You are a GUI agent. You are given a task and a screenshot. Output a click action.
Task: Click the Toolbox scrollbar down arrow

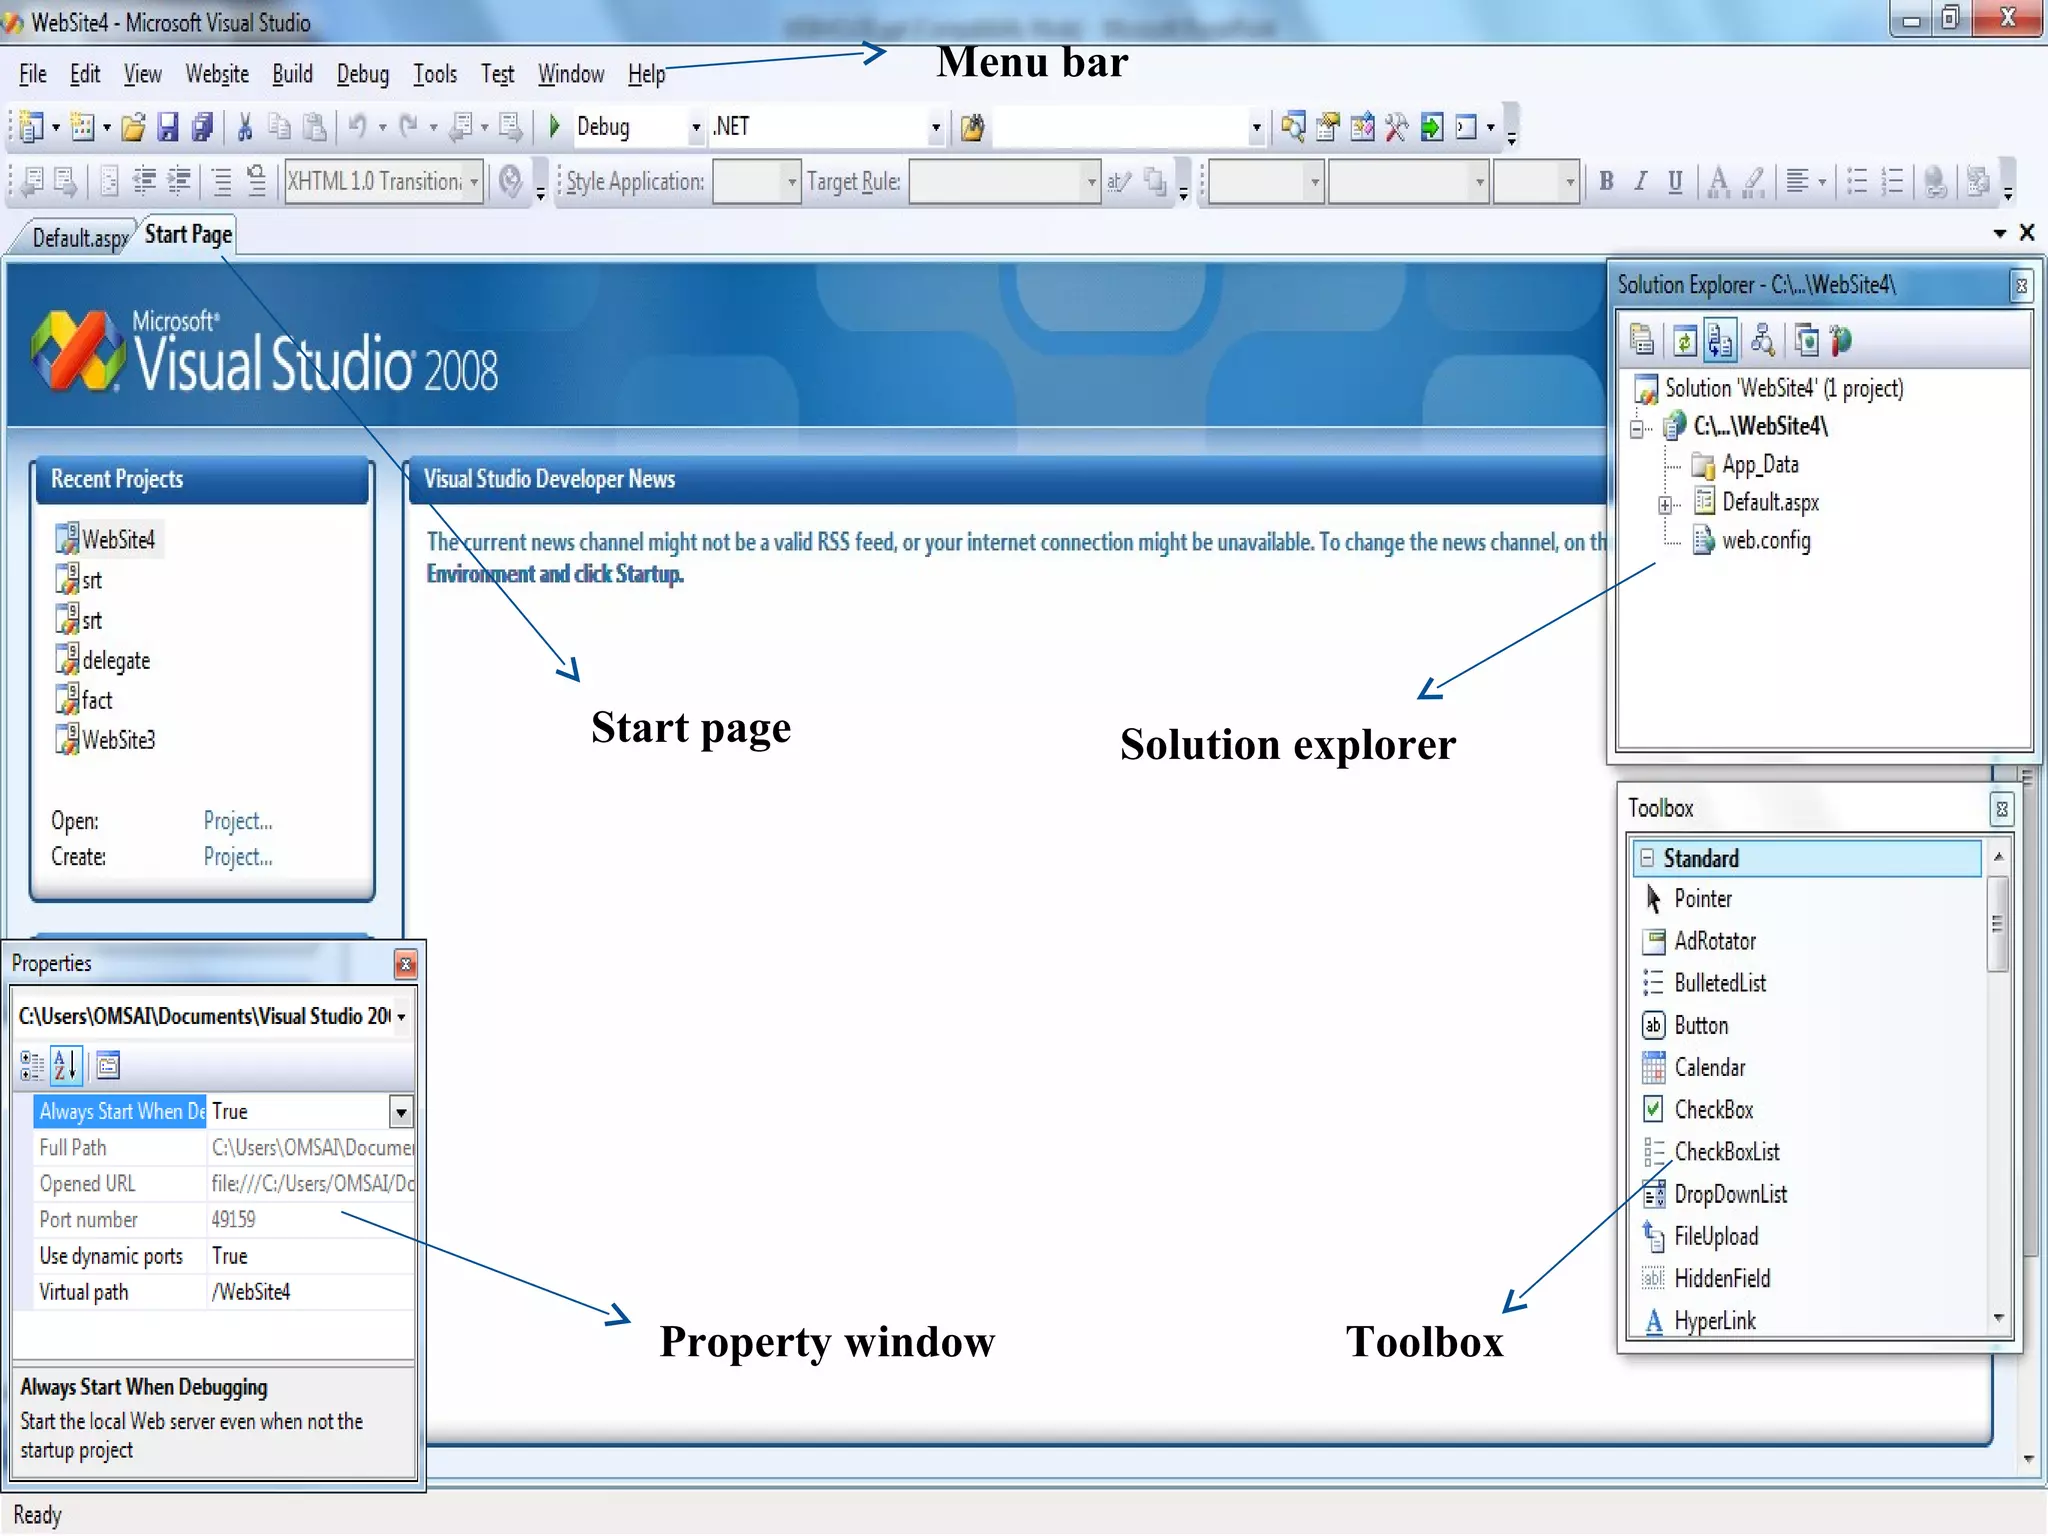point(1998,1319)
